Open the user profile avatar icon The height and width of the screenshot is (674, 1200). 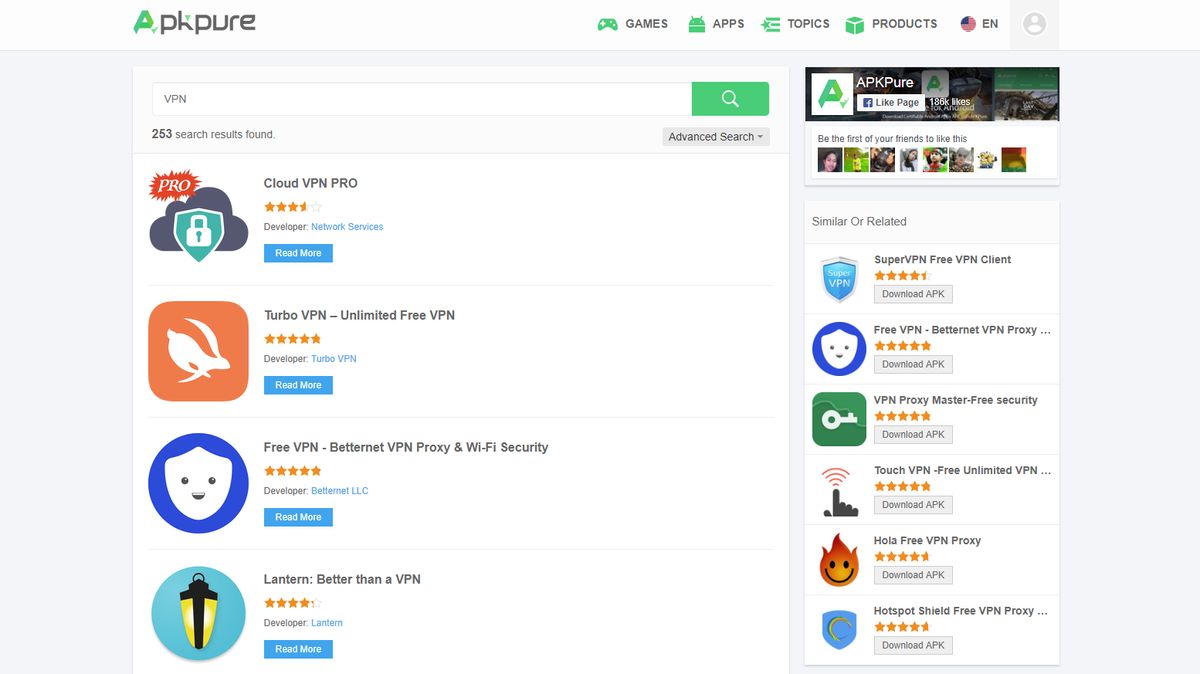1034,25
